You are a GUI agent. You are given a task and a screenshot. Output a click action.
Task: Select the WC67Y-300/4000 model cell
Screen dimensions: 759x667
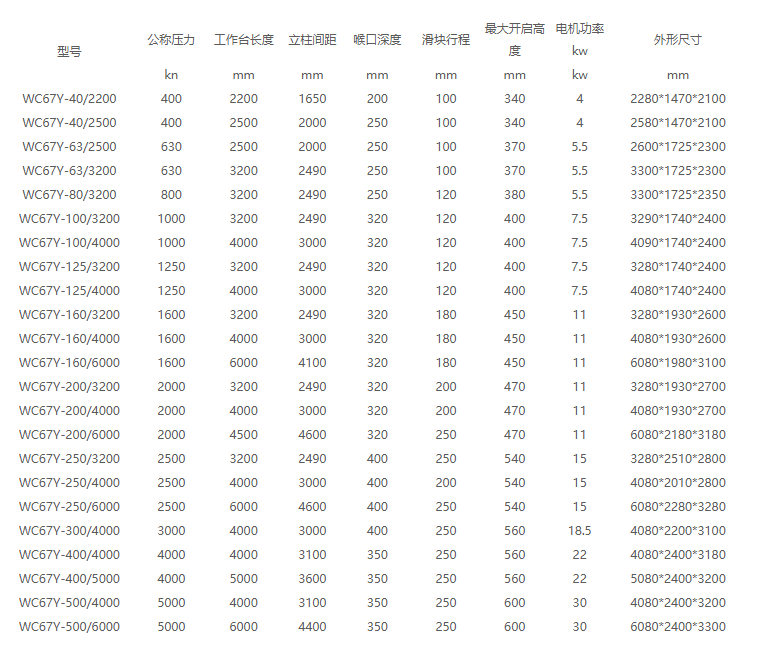coord(69,531)
